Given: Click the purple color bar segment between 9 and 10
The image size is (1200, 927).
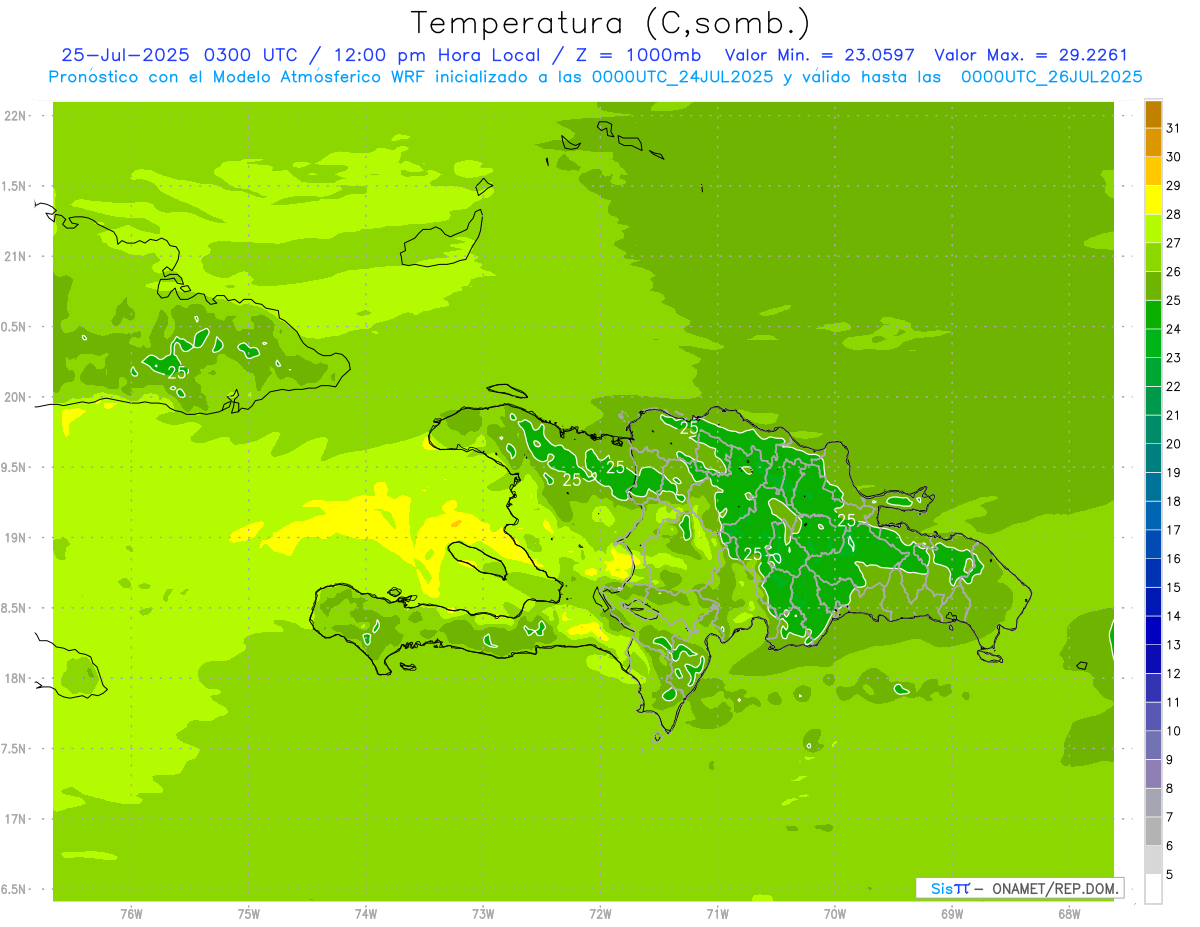Looking at the screenshot, I should coord(1153,745).
